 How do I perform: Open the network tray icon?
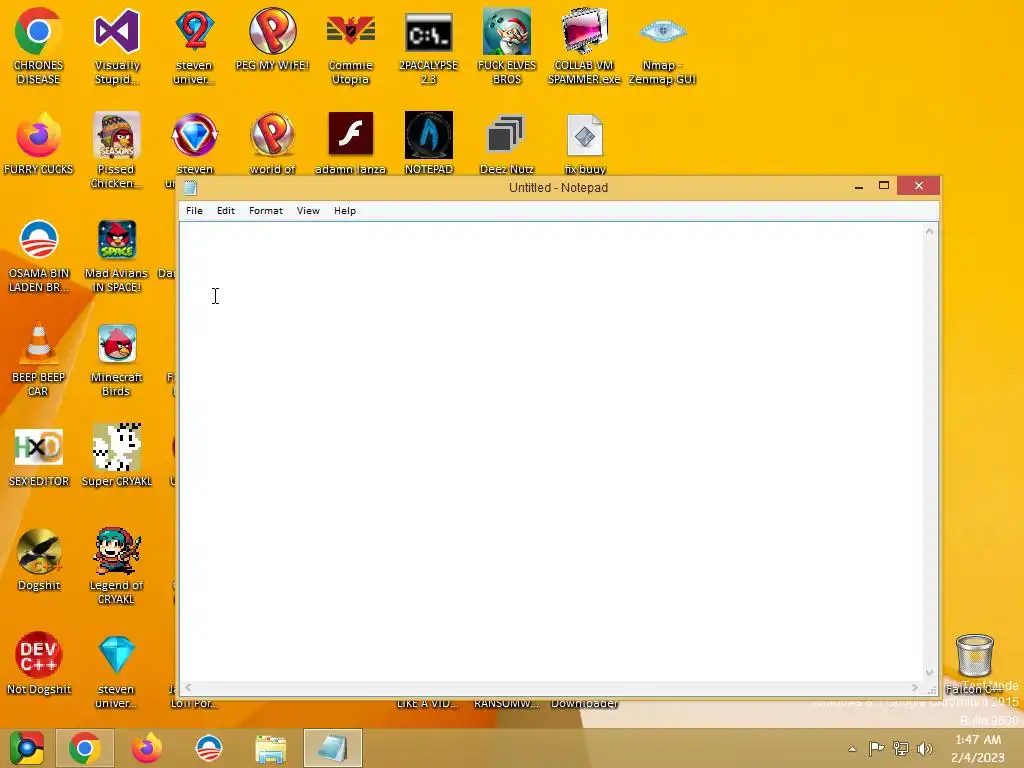pos(901,748)
